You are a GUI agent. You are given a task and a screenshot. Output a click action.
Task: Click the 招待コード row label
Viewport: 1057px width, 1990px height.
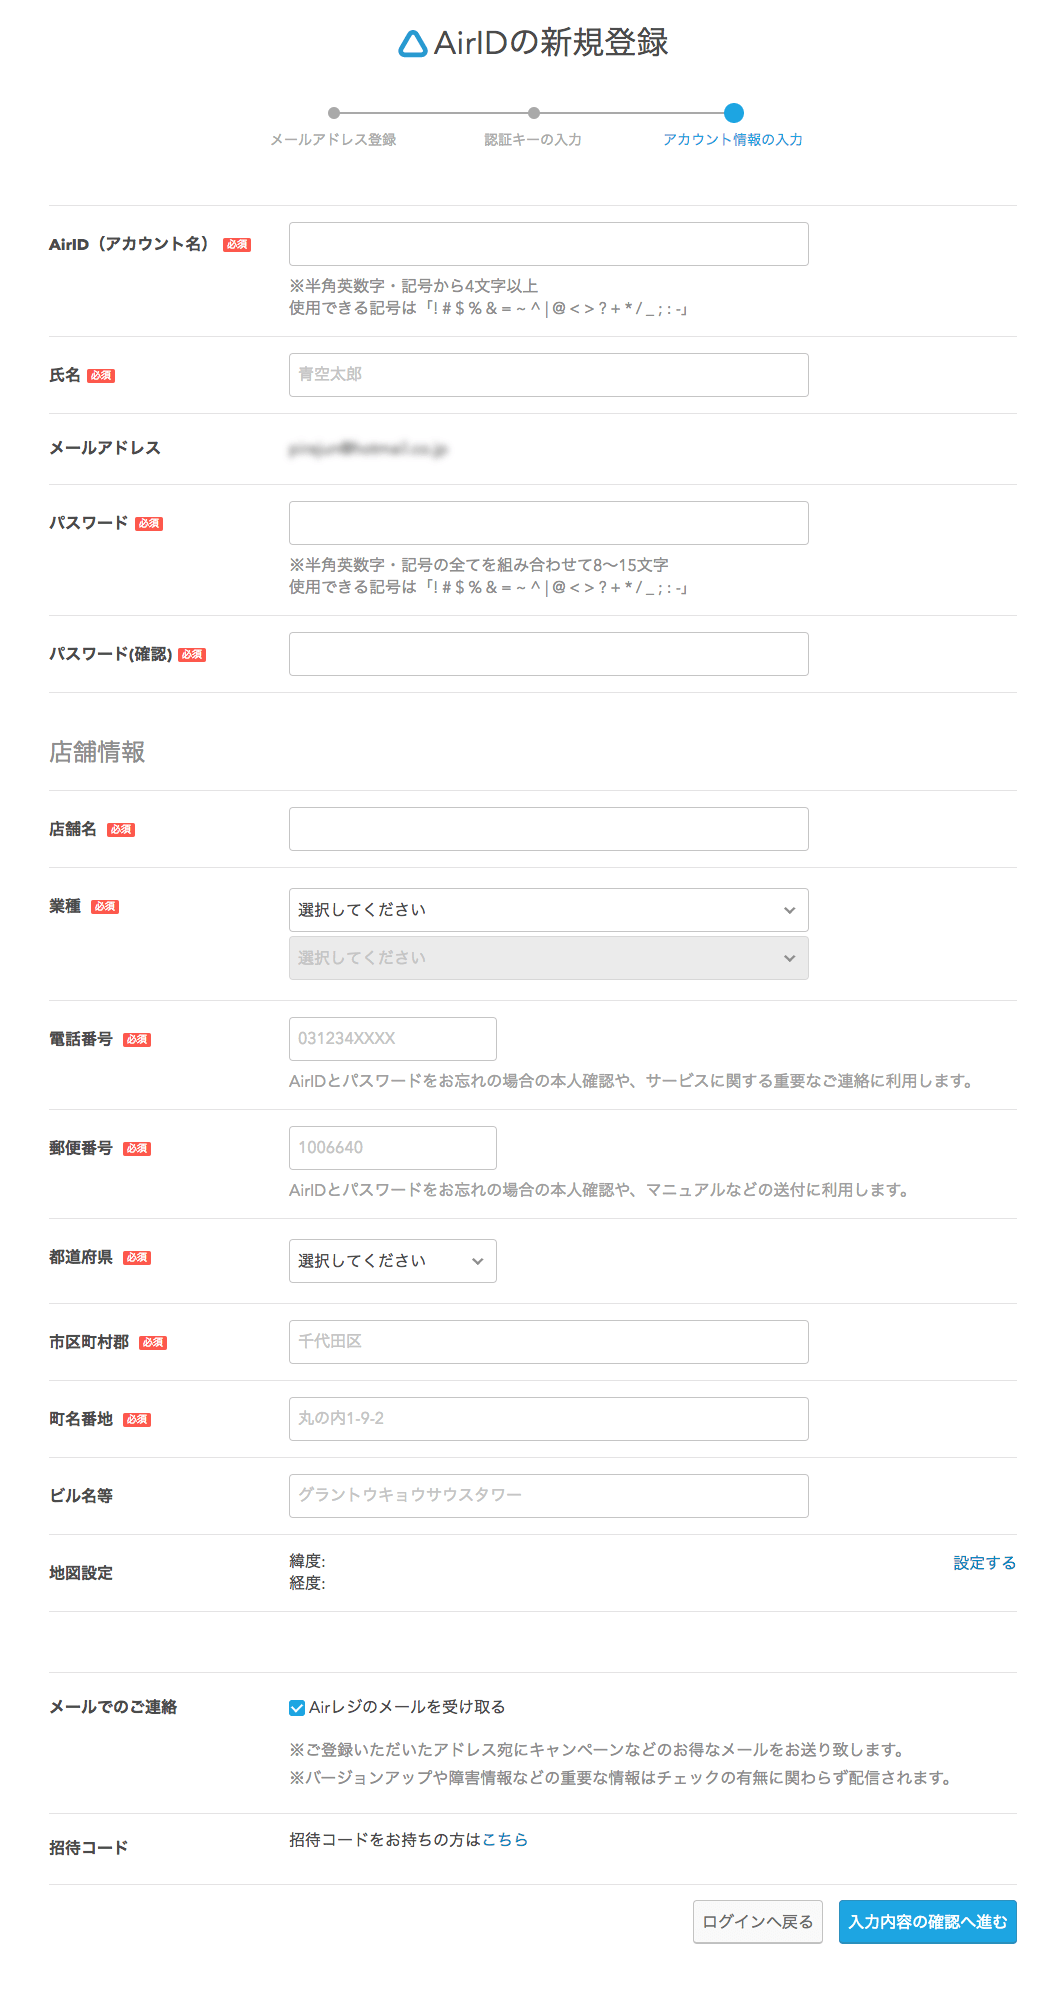89,1848
